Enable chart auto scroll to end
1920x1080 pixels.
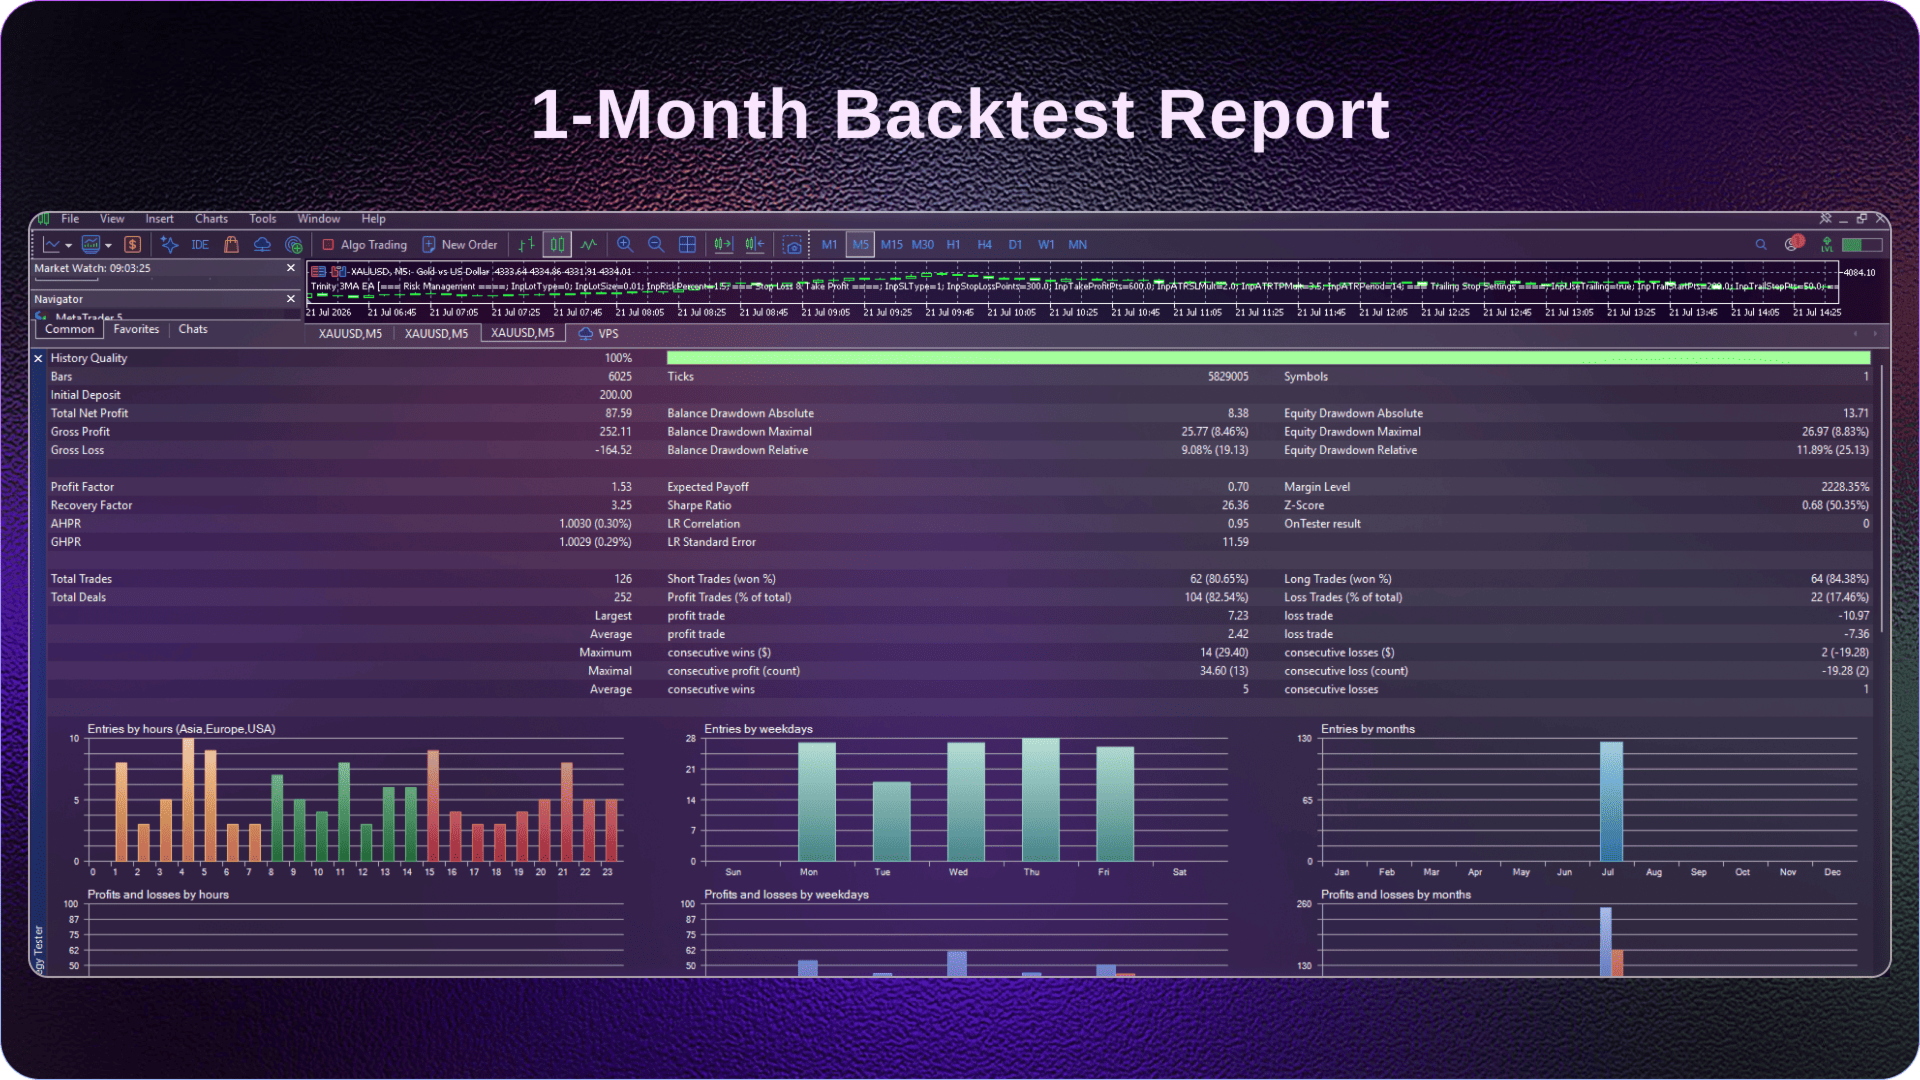(x=723, y=244)
